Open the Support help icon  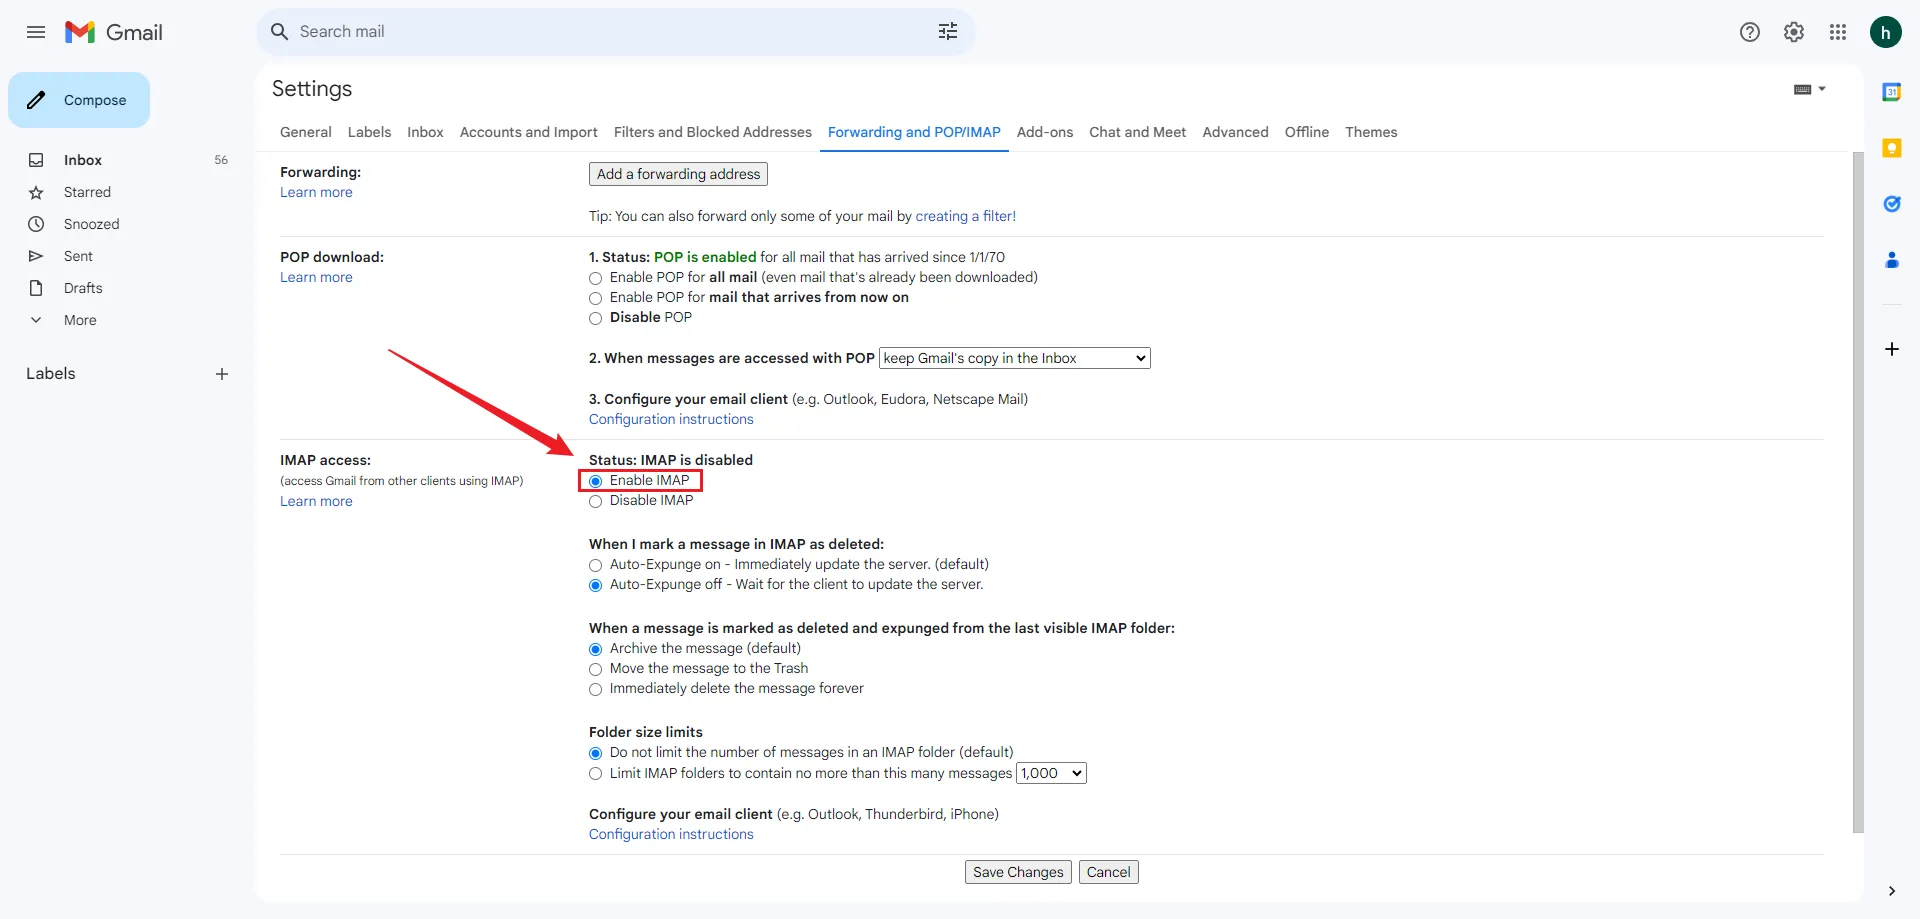click(x=1749, y=32)
